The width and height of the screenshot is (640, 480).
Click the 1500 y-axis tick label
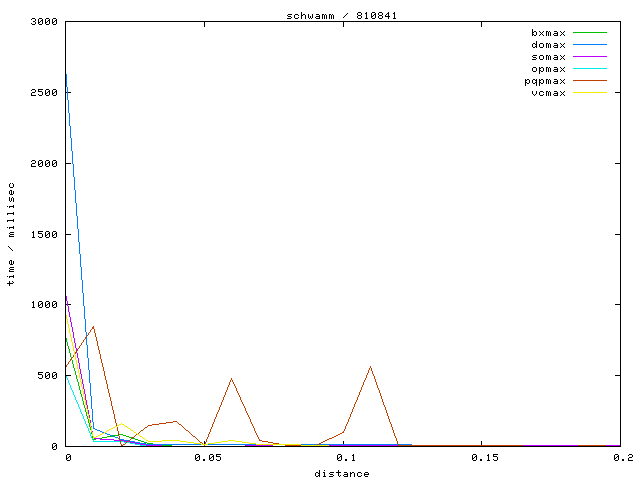click(x=45, y=234)
